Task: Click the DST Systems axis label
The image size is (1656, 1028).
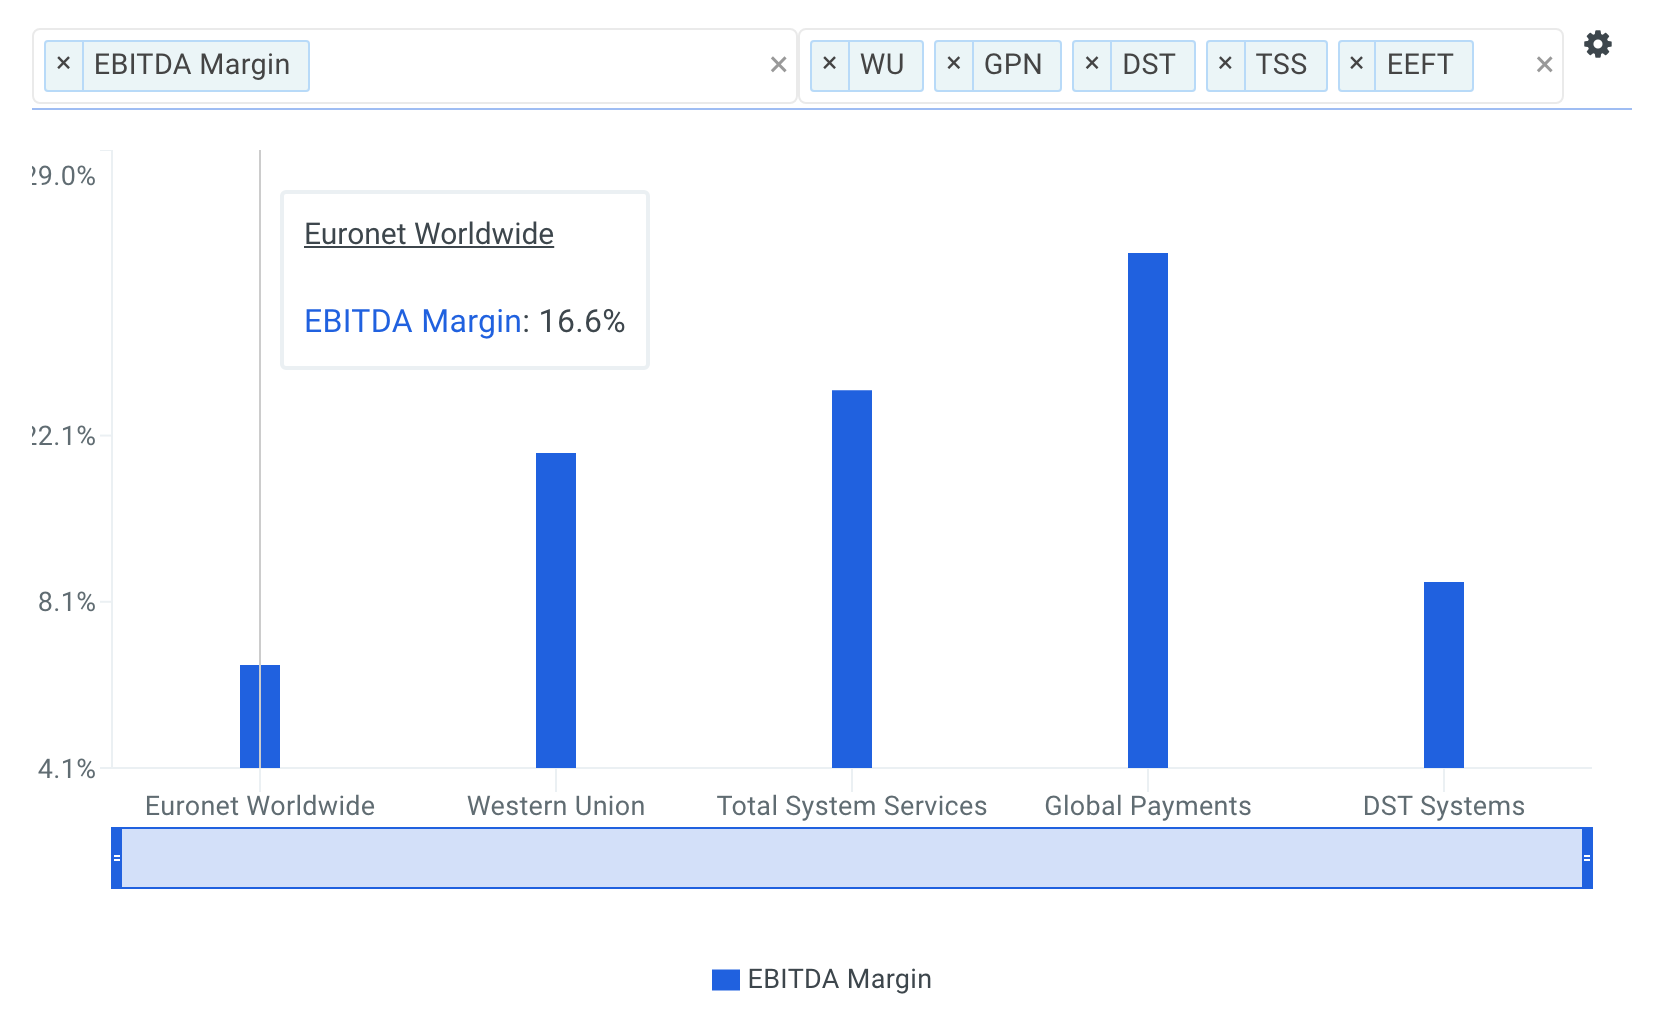Action: (1444, 806)
